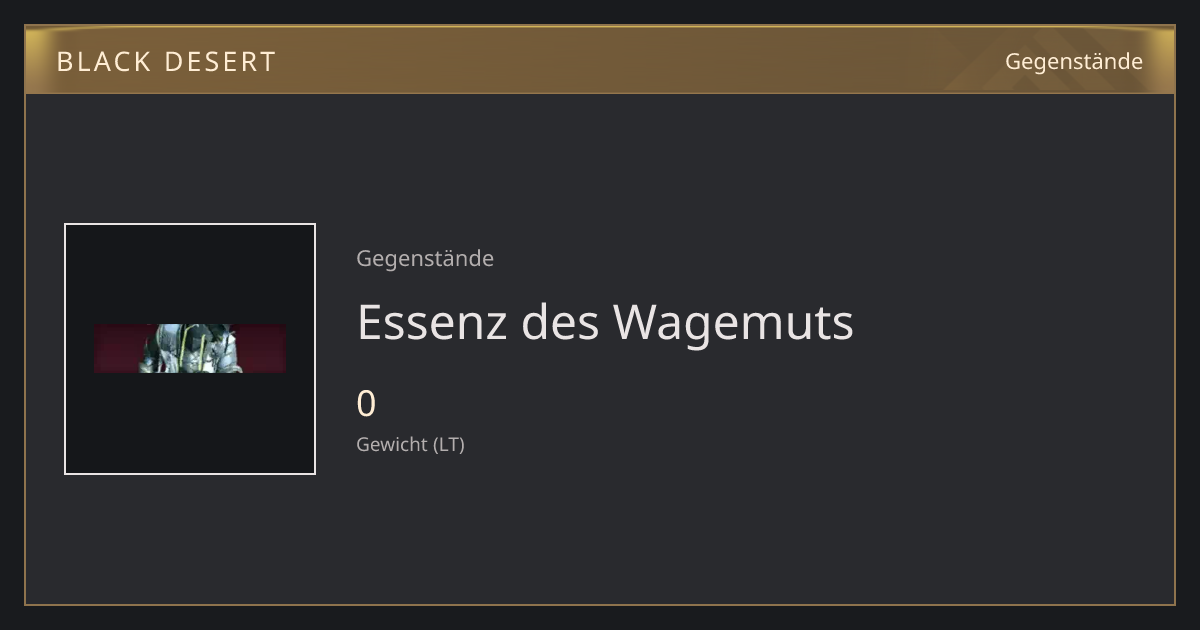This screenshot has width=1200, height=630.
Task: Click the Essenz des Wagemuts title
Action: [x=605, y=322]
